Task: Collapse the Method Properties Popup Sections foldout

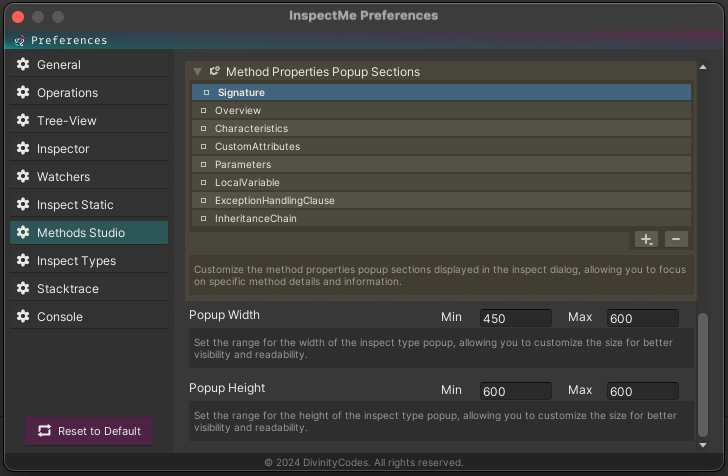Action: coord(197,72)
